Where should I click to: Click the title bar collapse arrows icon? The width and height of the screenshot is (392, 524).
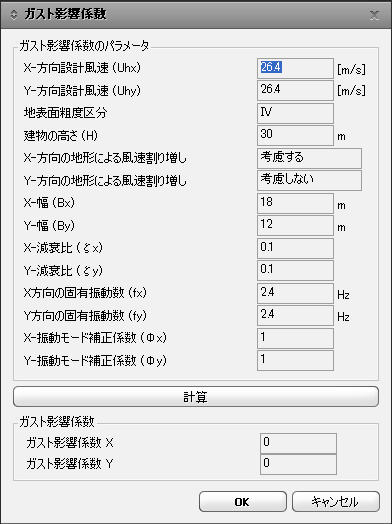[x=13, y=15]
